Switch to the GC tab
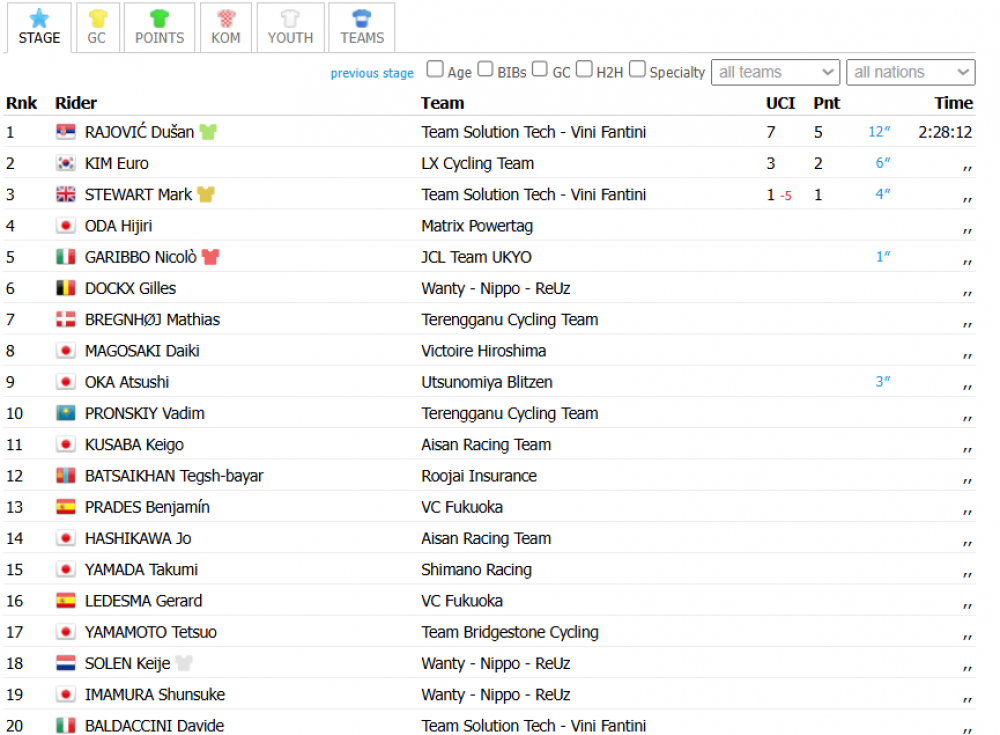The height and width of the screenshot is (735, 1000). coord(97,27)
